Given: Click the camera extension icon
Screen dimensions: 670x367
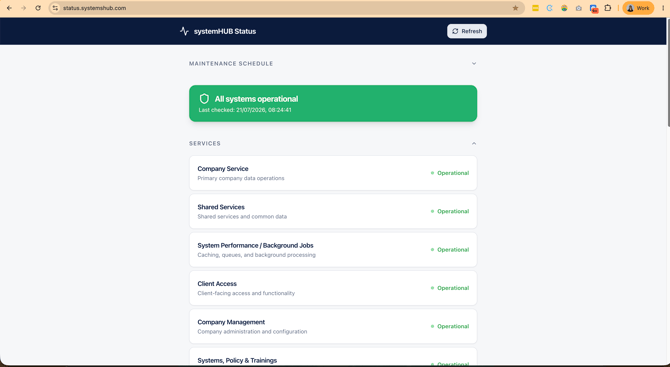Looking at the screenshot, I should coord(579,8).
